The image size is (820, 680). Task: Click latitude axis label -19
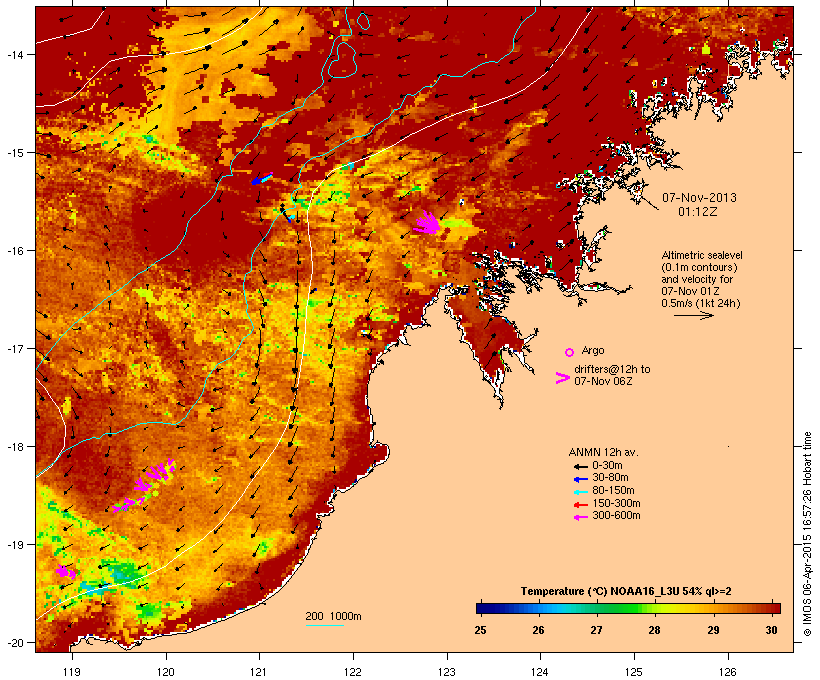point(14,545)
